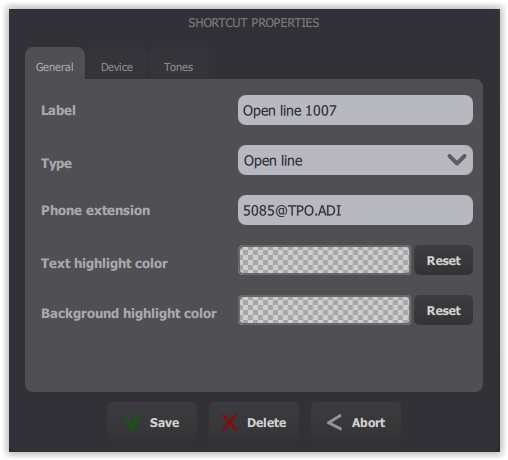Reset the Text highlight color
Viewport: 508px width, 460px height.
click(x=444, y=260)
